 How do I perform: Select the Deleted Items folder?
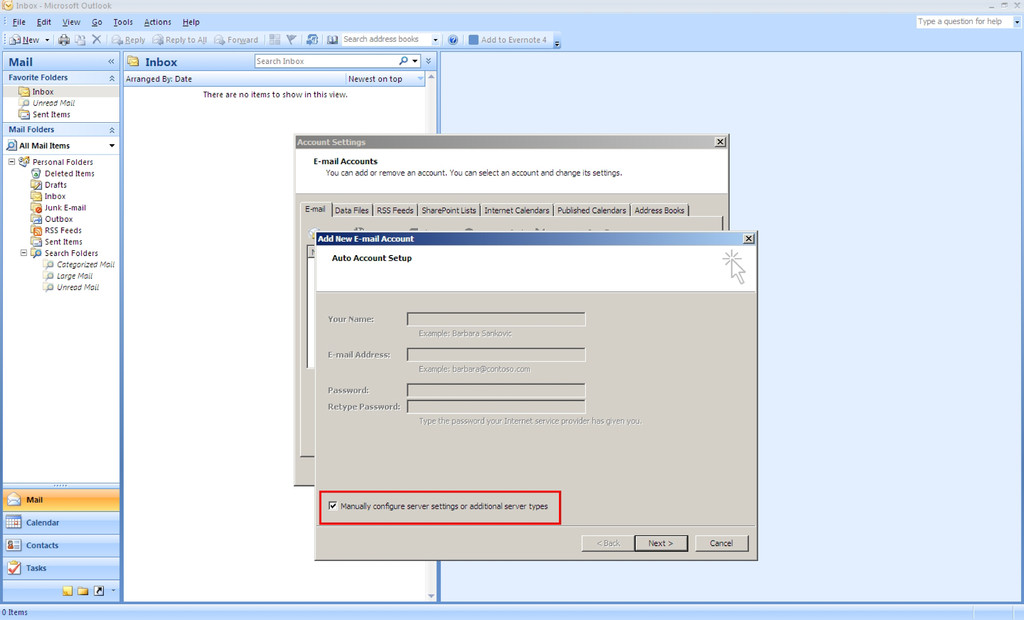click(69, 174)
